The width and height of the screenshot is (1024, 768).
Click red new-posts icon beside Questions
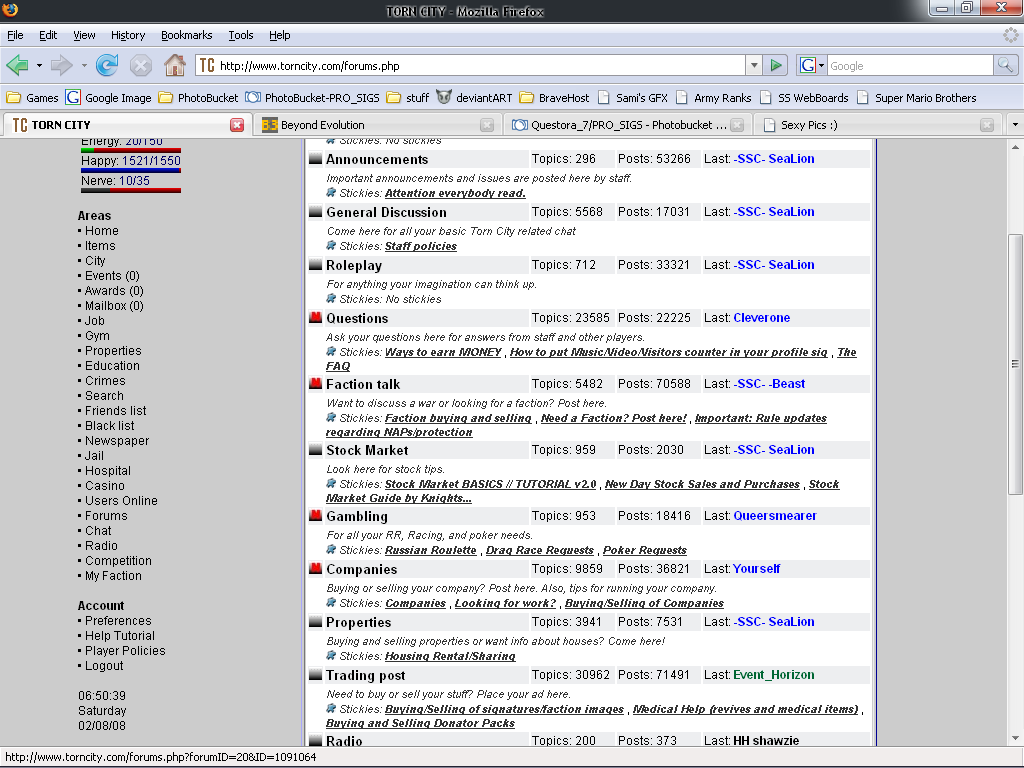(315, 318)
